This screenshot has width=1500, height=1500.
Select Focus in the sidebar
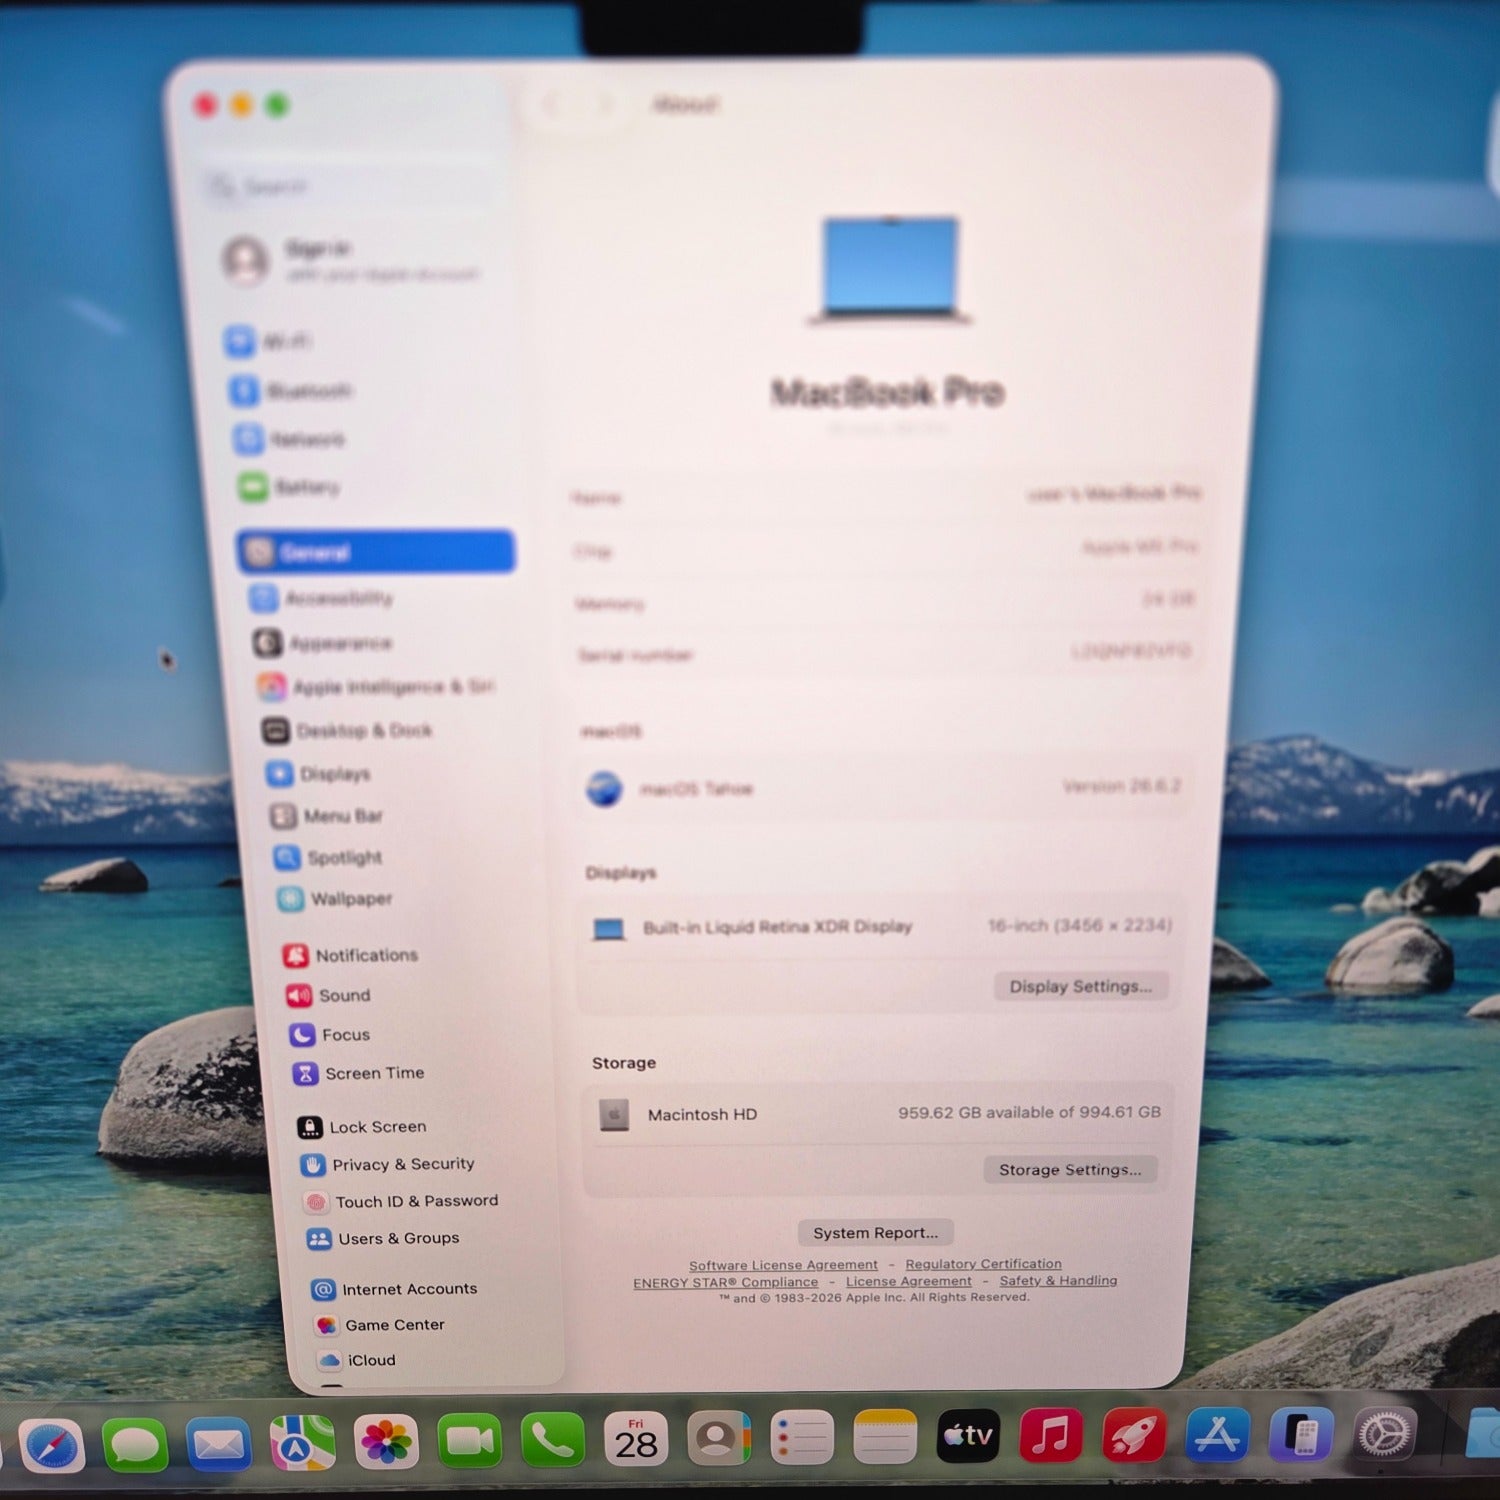330,1034
